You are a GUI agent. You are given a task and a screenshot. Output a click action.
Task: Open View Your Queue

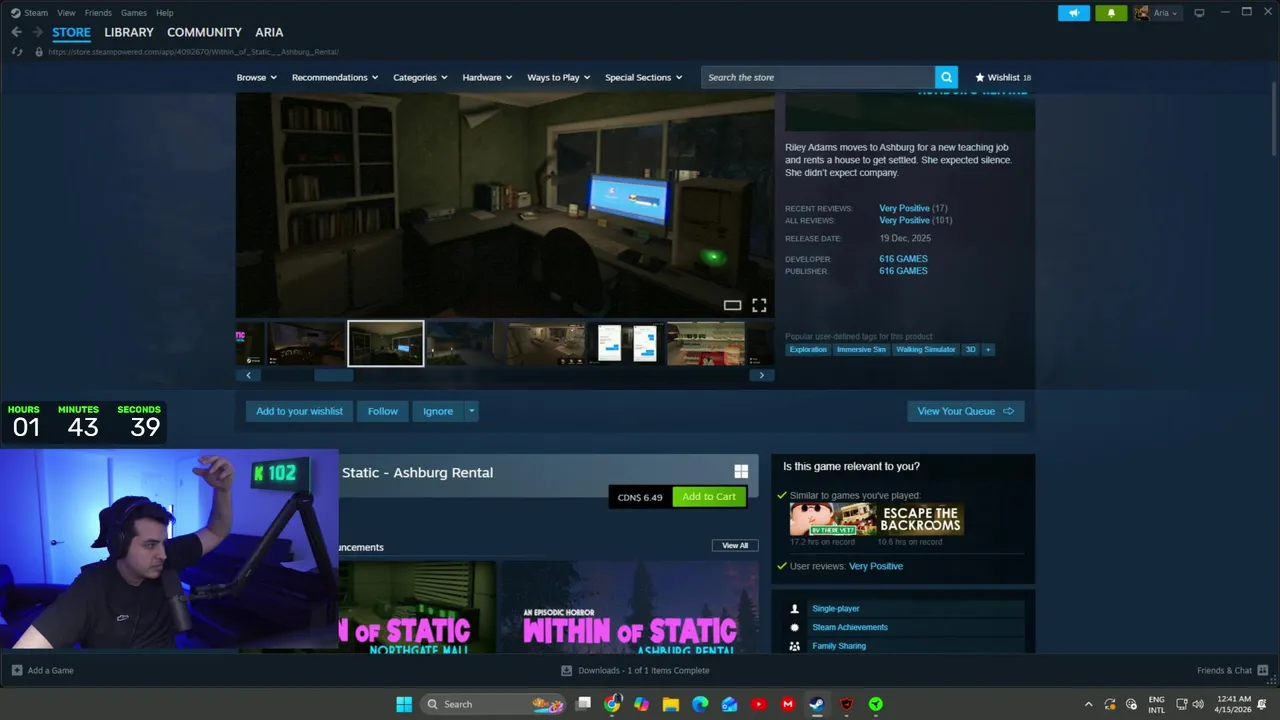965,411
